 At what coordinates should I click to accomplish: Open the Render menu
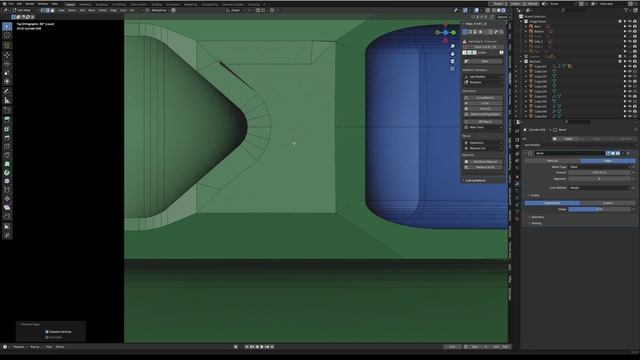30,4
